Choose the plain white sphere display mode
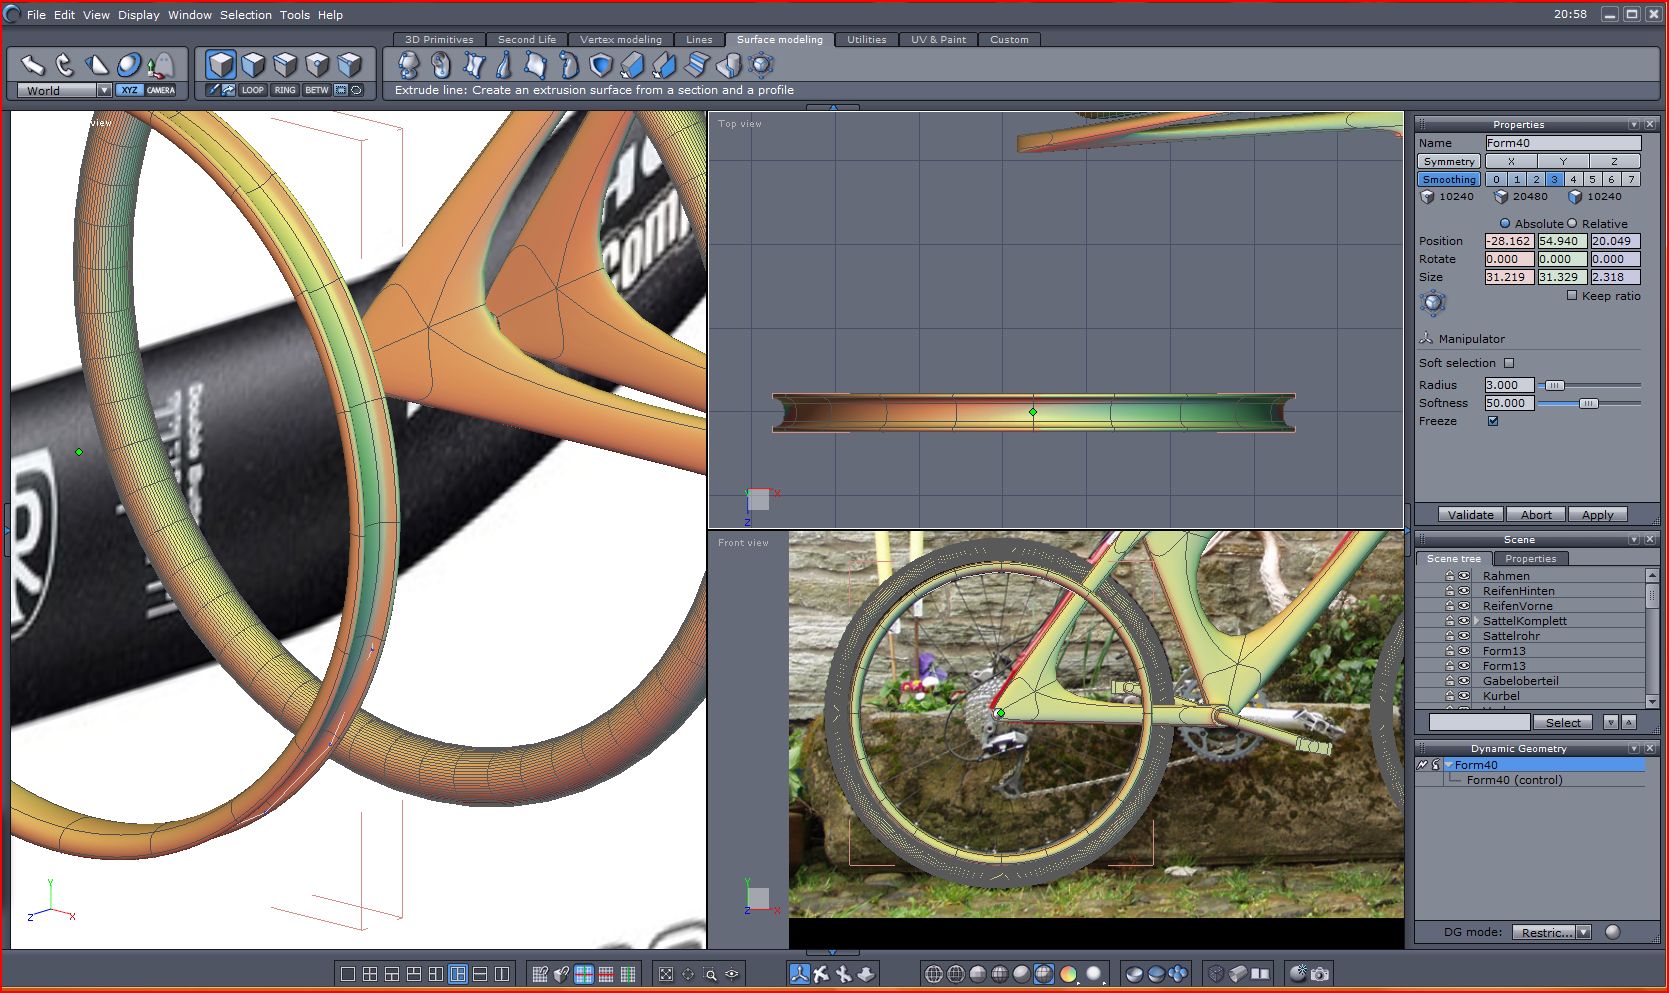Viewport: 1669px width, 993px height. point(1094,974)
